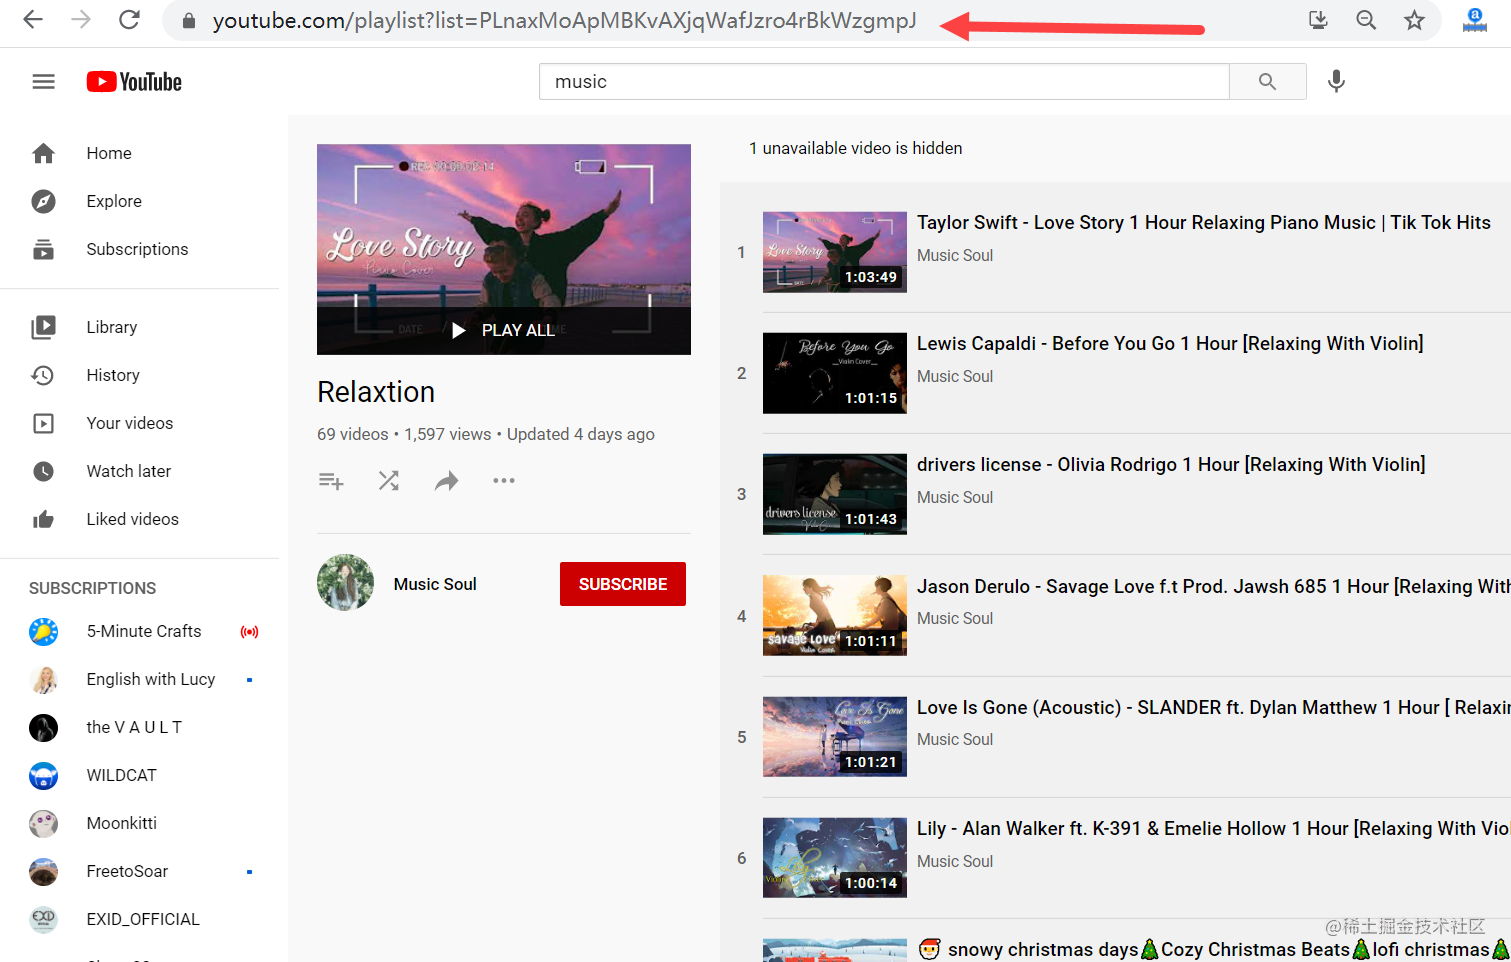1511x962 pixels.
Task: Click 'snowy christmas days' video title
Action: click(1213, 950)
